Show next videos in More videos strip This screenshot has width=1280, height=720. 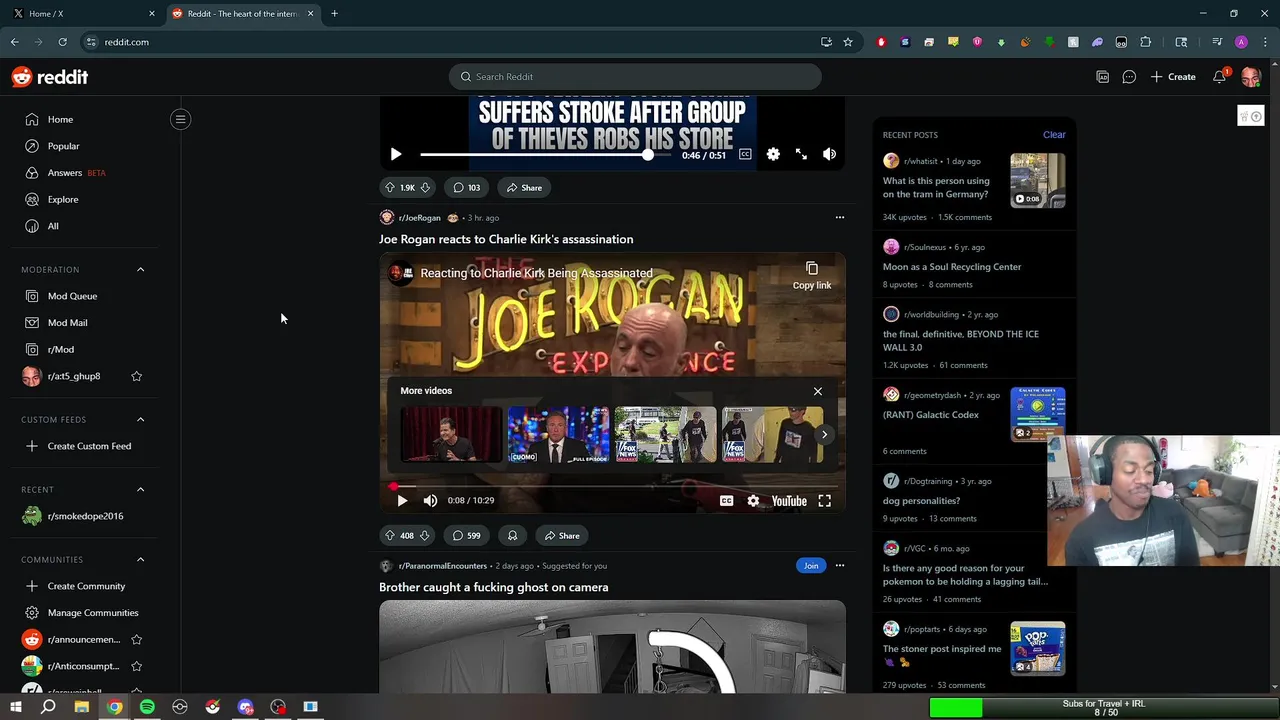coord(824,434)
